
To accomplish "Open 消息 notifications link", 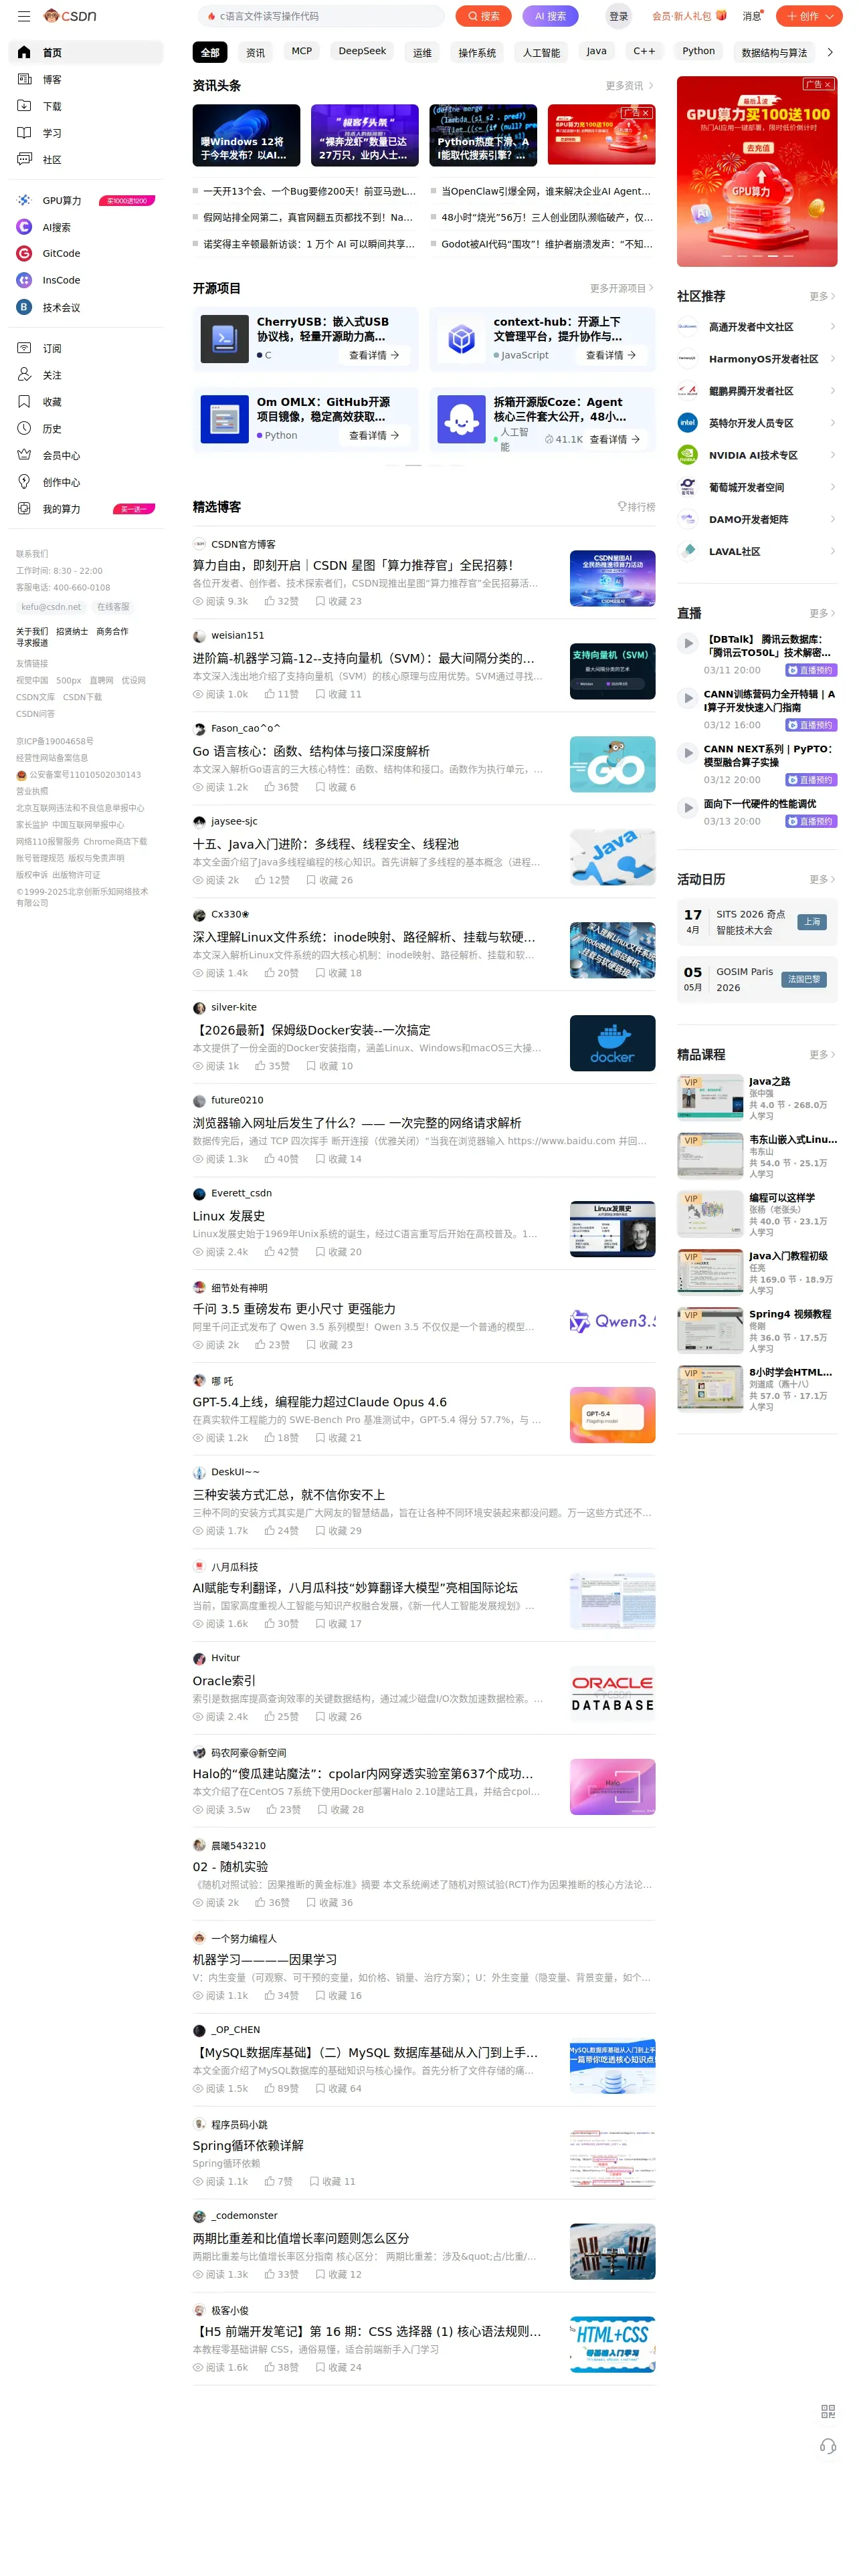I will click(752, 16).
